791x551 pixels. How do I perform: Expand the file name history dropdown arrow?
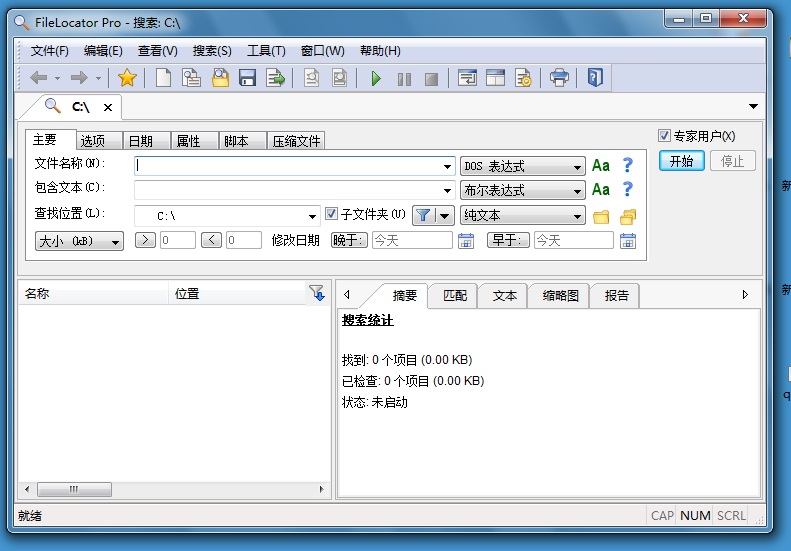[x=447, y=167]
